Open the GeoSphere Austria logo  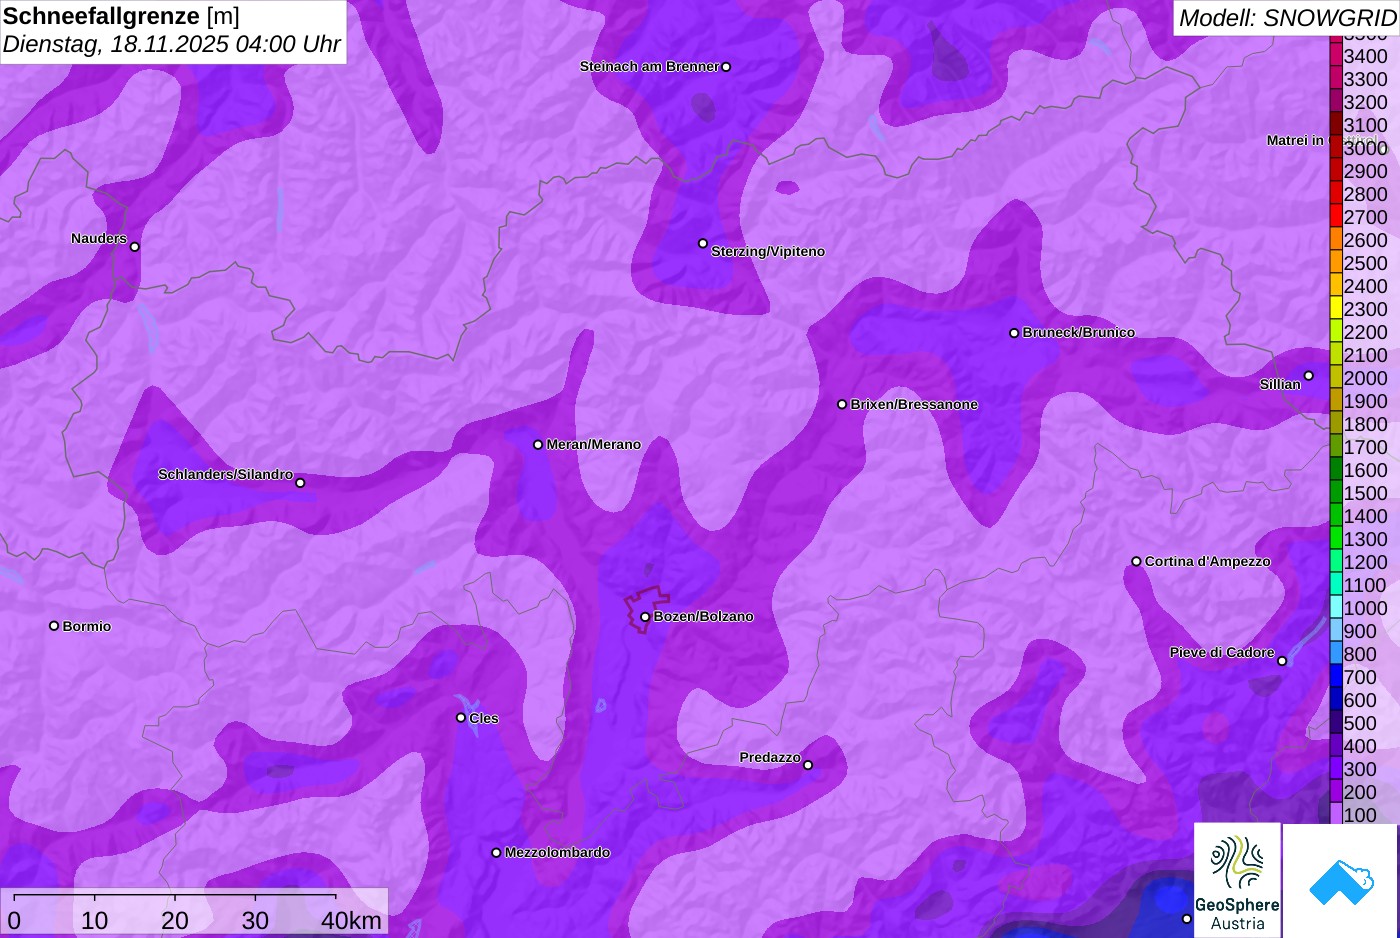coord(1237,880)
